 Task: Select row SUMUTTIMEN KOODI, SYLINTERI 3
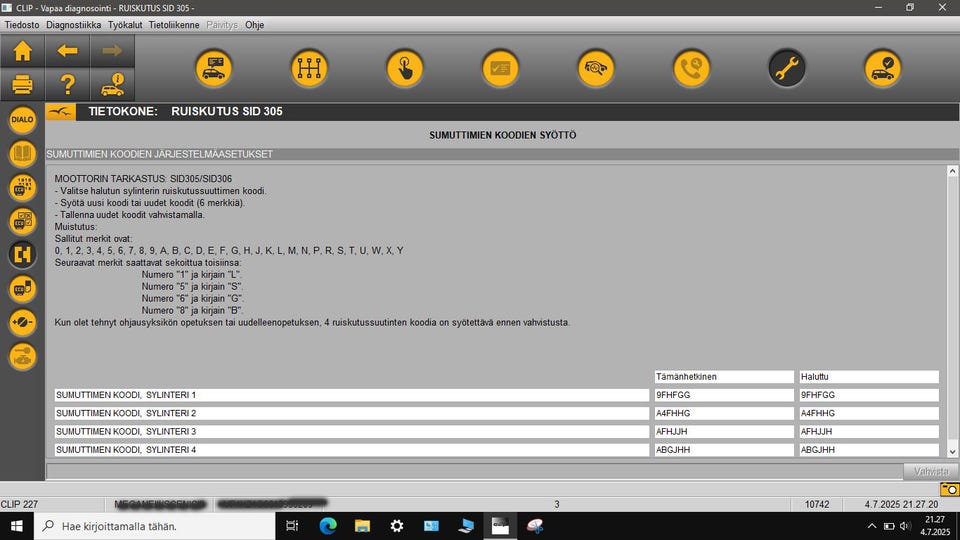coord(352,432)
